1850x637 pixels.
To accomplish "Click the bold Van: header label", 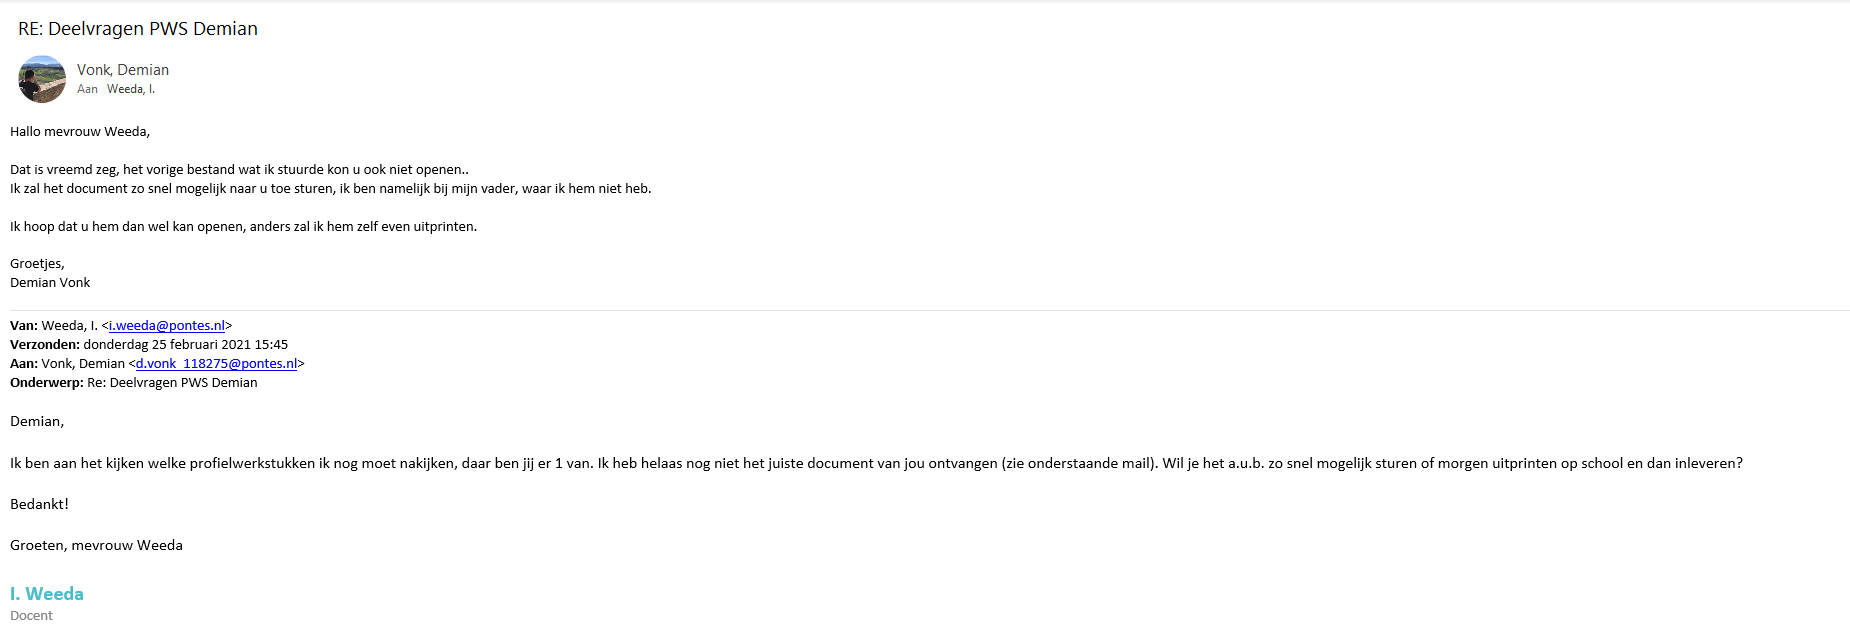I will (x=24, y=326).
